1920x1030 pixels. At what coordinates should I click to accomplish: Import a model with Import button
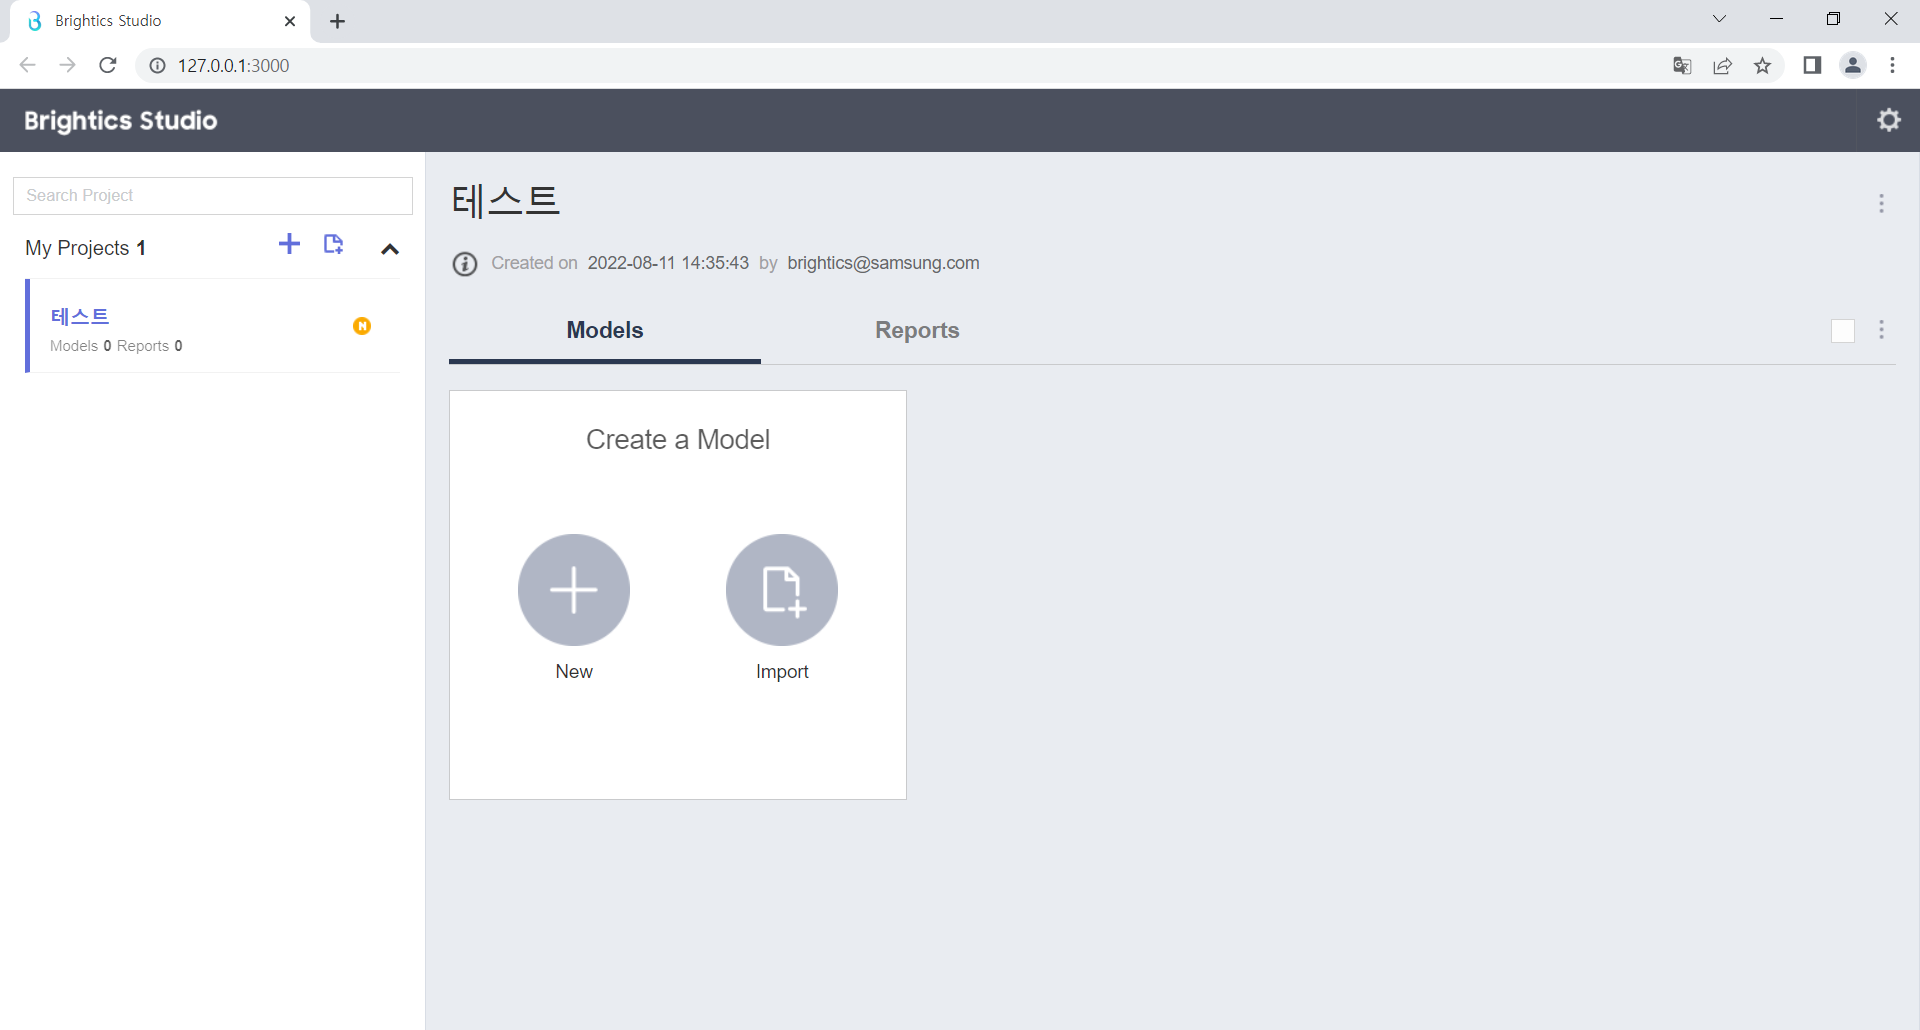pyautogui.click(x=782, y=590)
